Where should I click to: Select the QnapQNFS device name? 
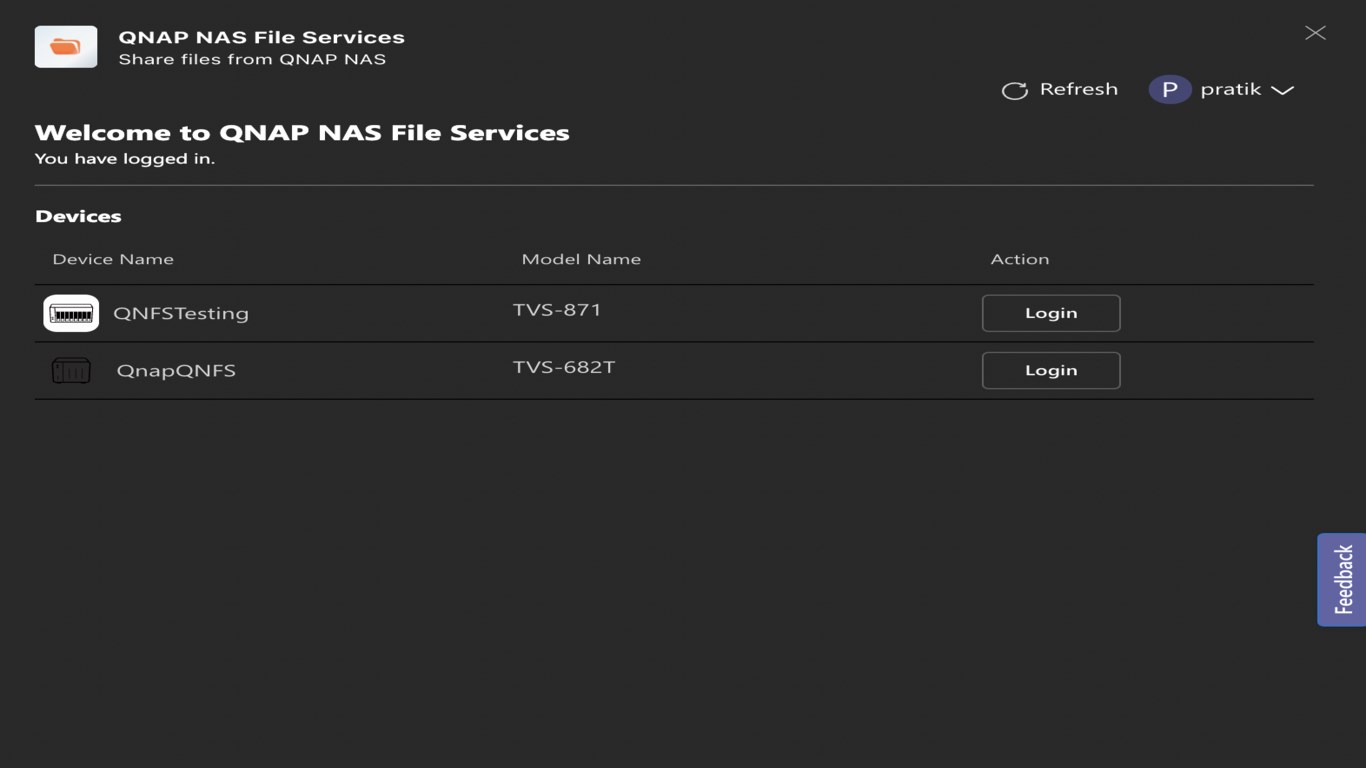[x=176, y=370]
